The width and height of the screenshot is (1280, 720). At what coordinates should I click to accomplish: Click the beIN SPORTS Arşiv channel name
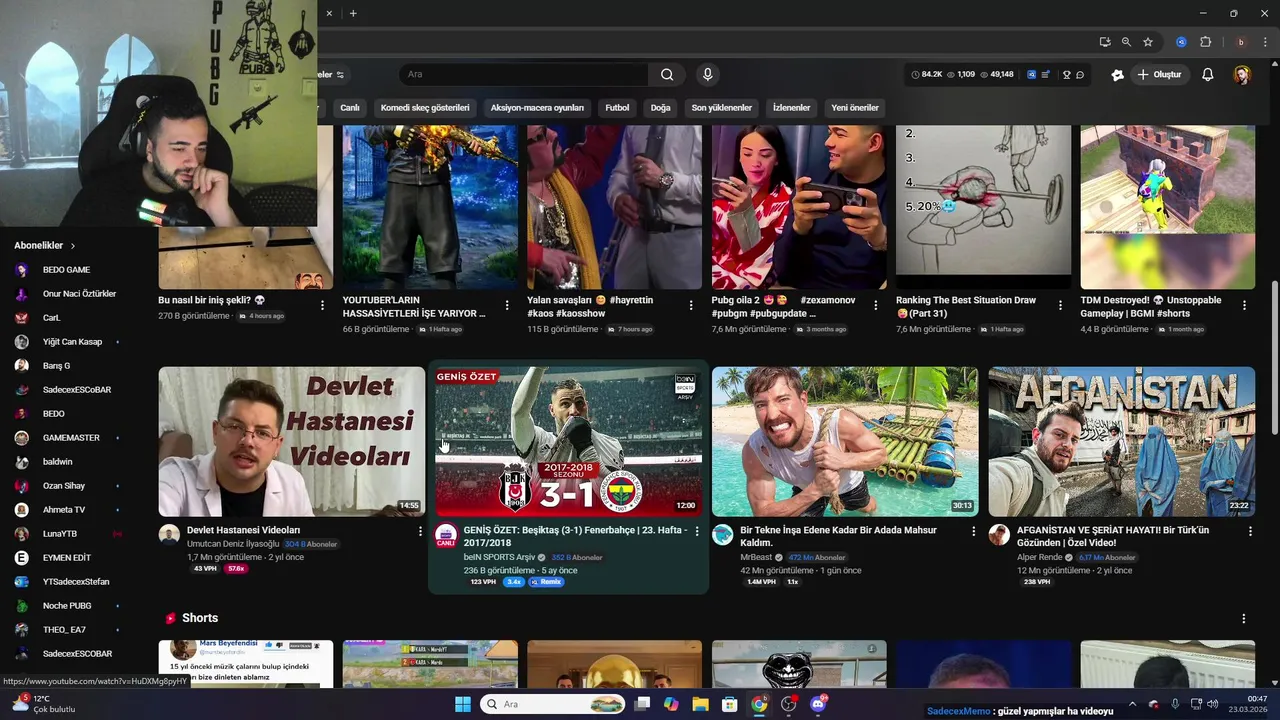coord(499,557)
